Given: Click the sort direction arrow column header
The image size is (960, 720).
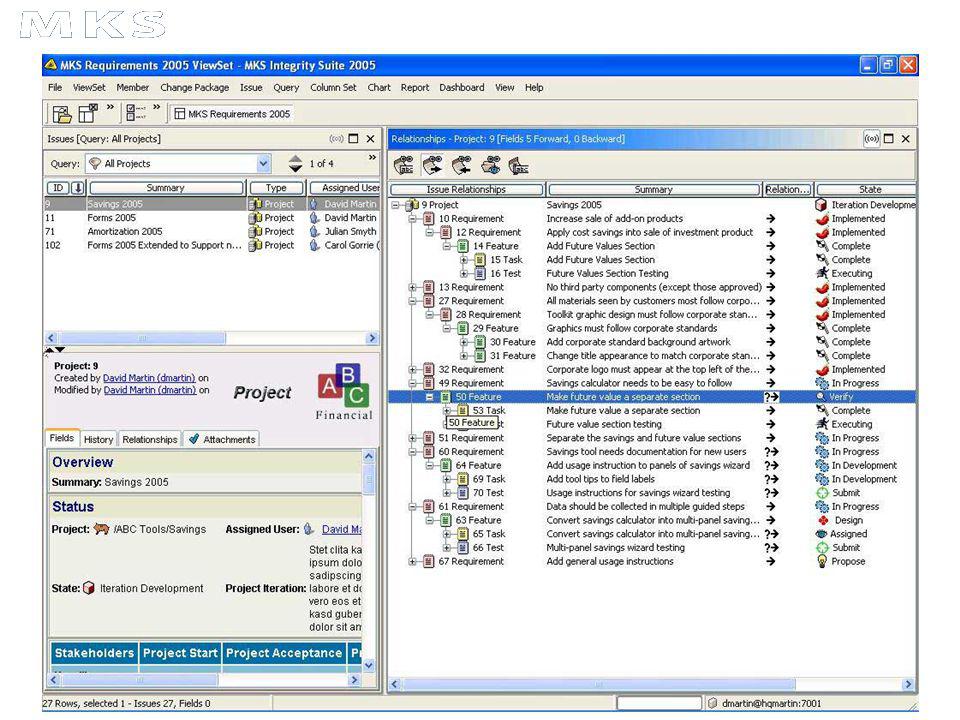Looking at the screenshot, I should click(78, 188).
